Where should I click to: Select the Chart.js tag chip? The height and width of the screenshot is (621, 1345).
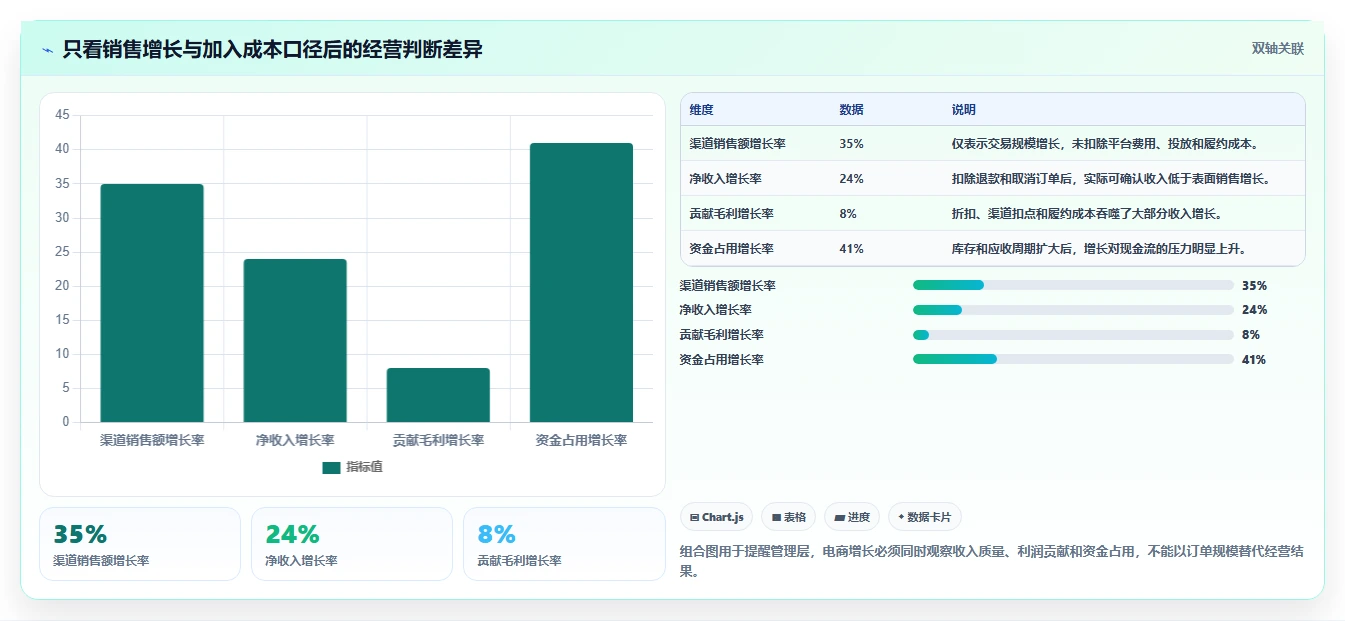tap(716, 517)
